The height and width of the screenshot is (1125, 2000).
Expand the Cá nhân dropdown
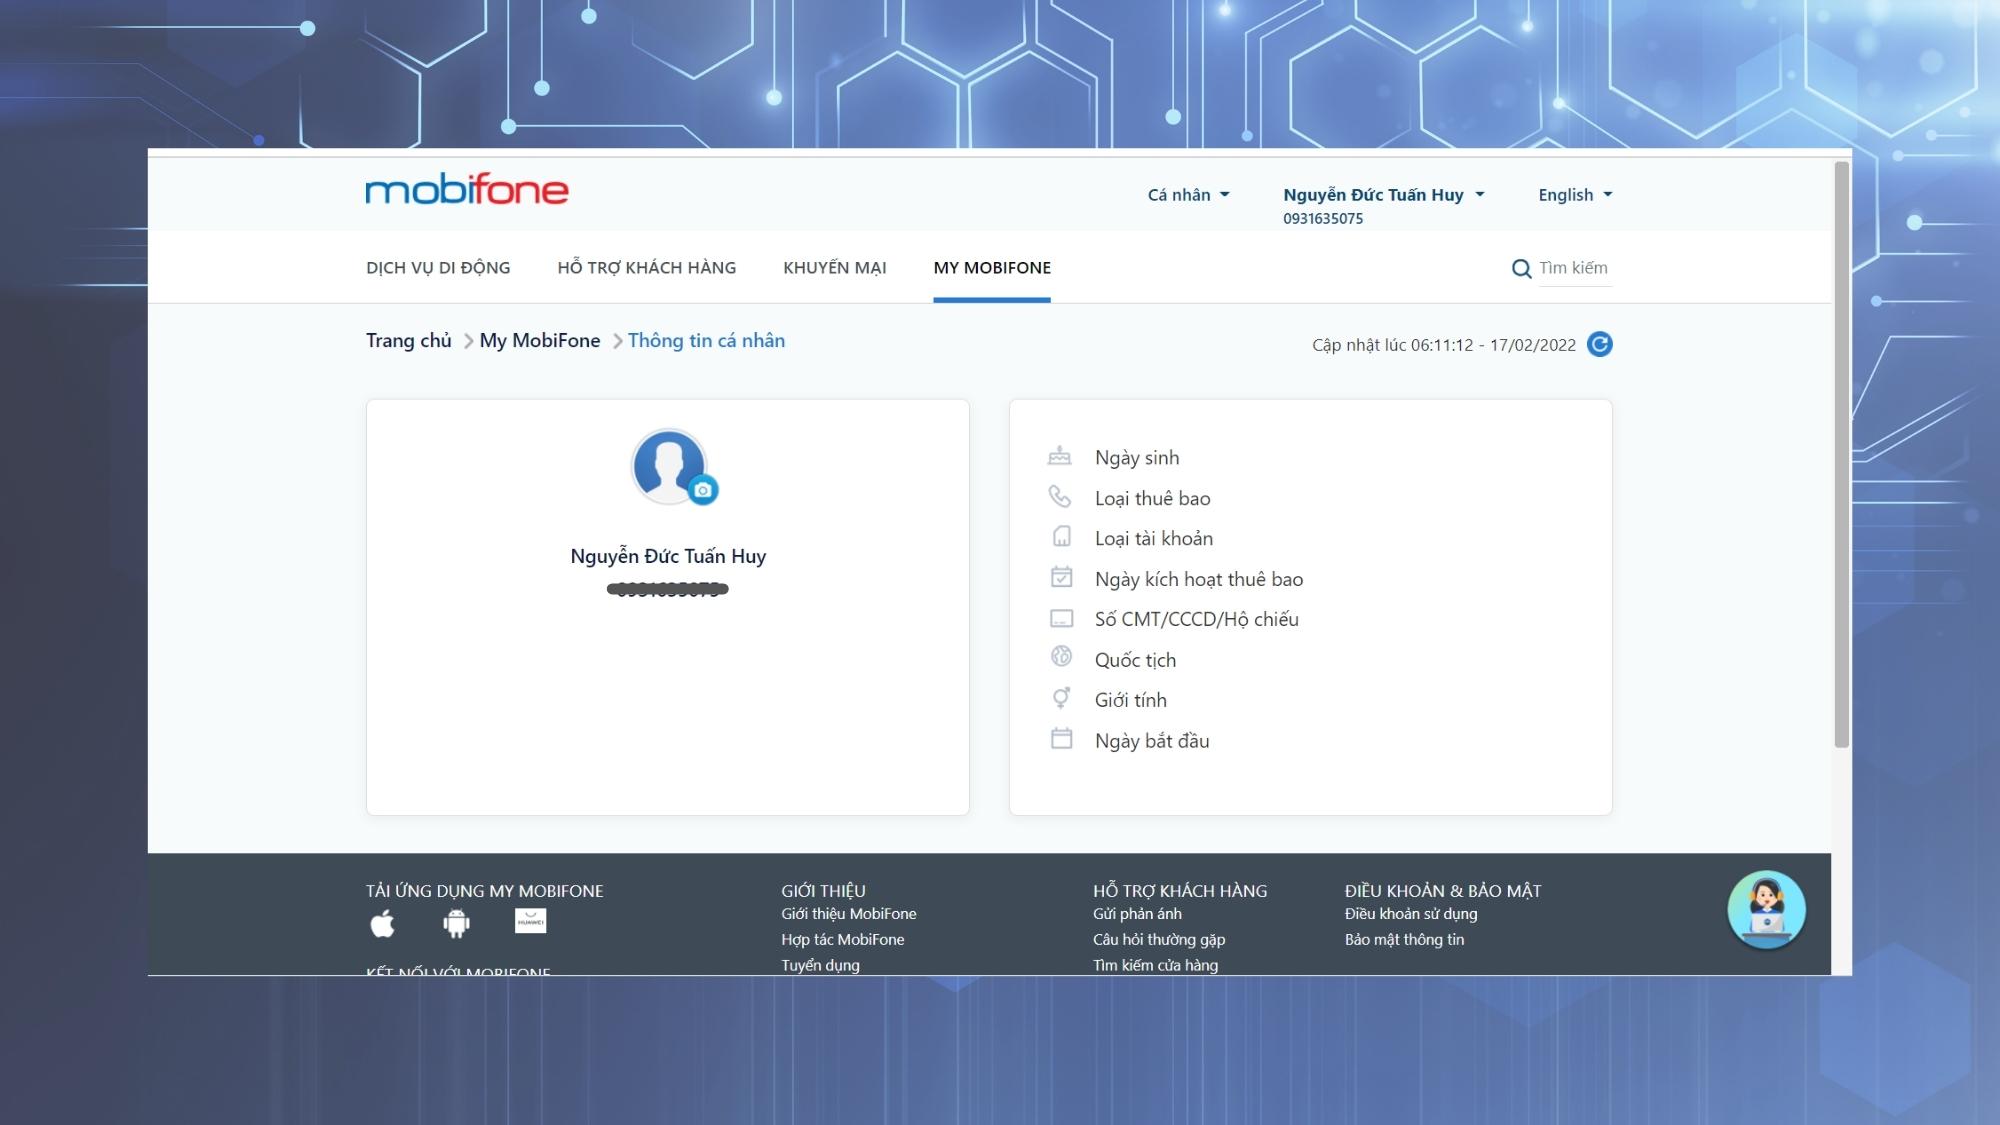tap(1188, 195)
